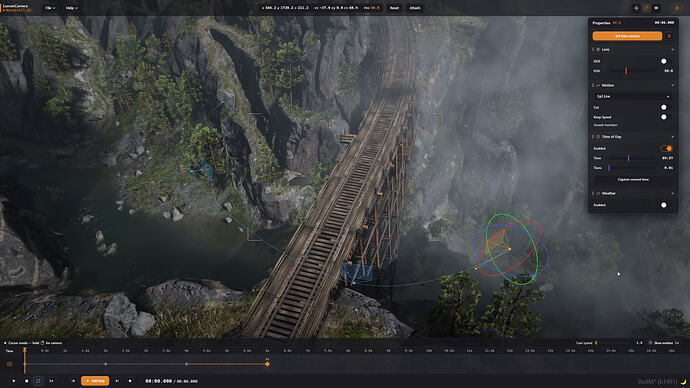Screen dimensions: 690x388
Task: Select the keyframe at 2s on timeline
Action: pyautogui.click(x=106, y=364)
